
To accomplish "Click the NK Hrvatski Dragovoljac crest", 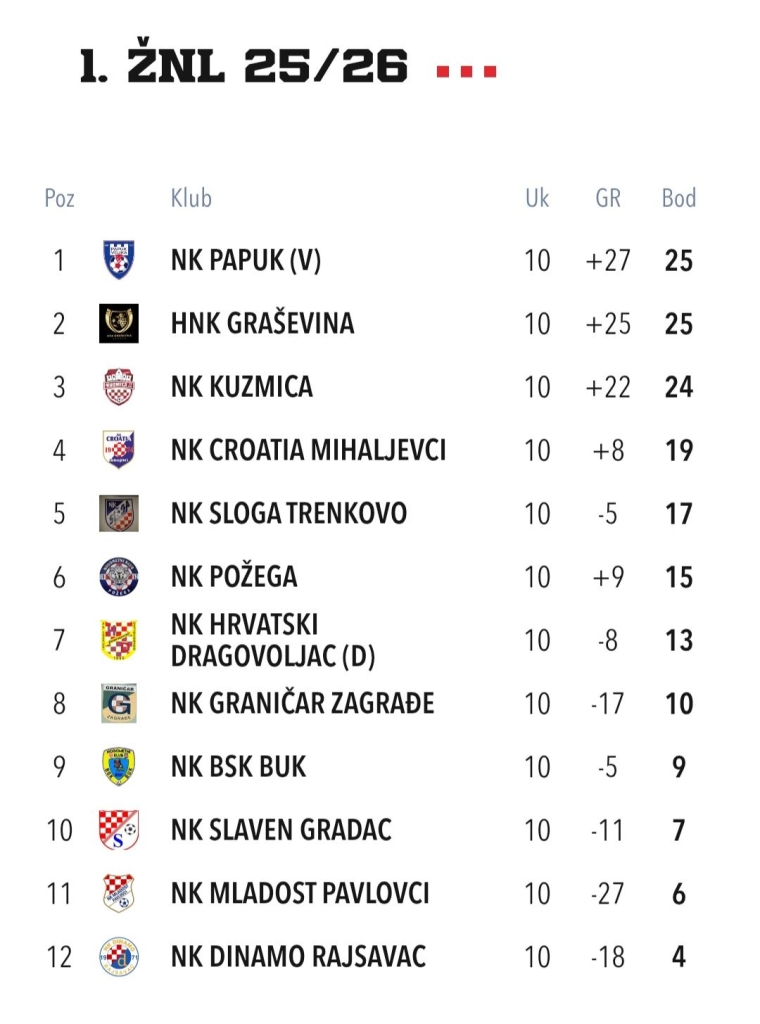I will pos(119,640).
